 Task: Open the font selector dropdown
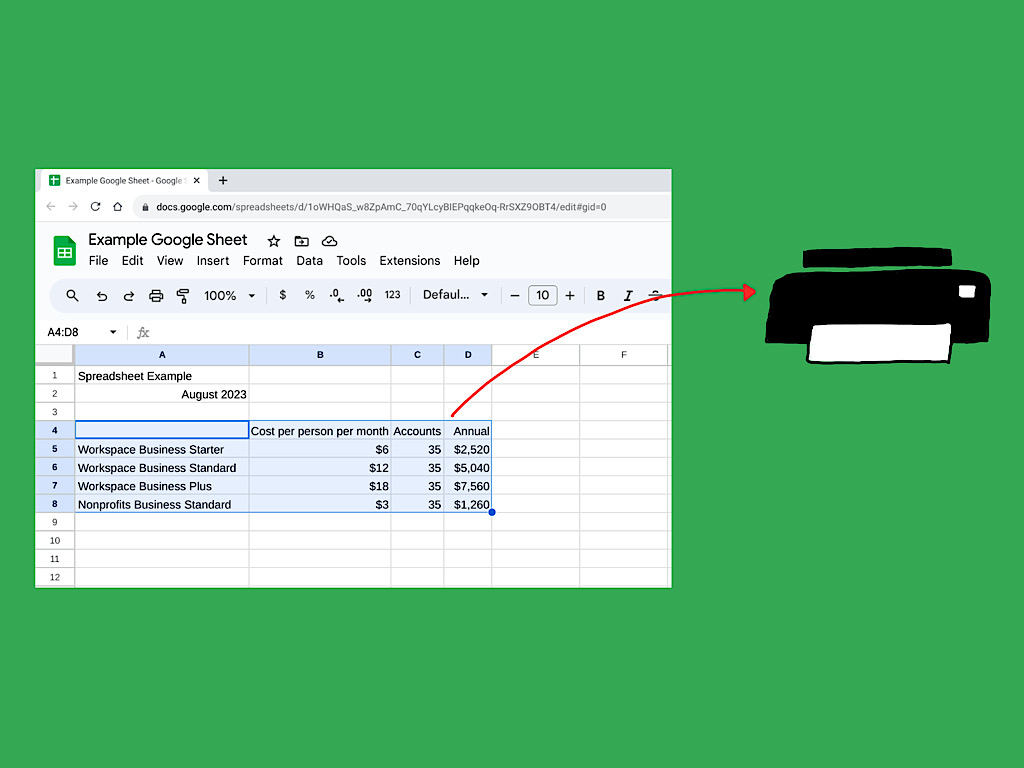455,295
